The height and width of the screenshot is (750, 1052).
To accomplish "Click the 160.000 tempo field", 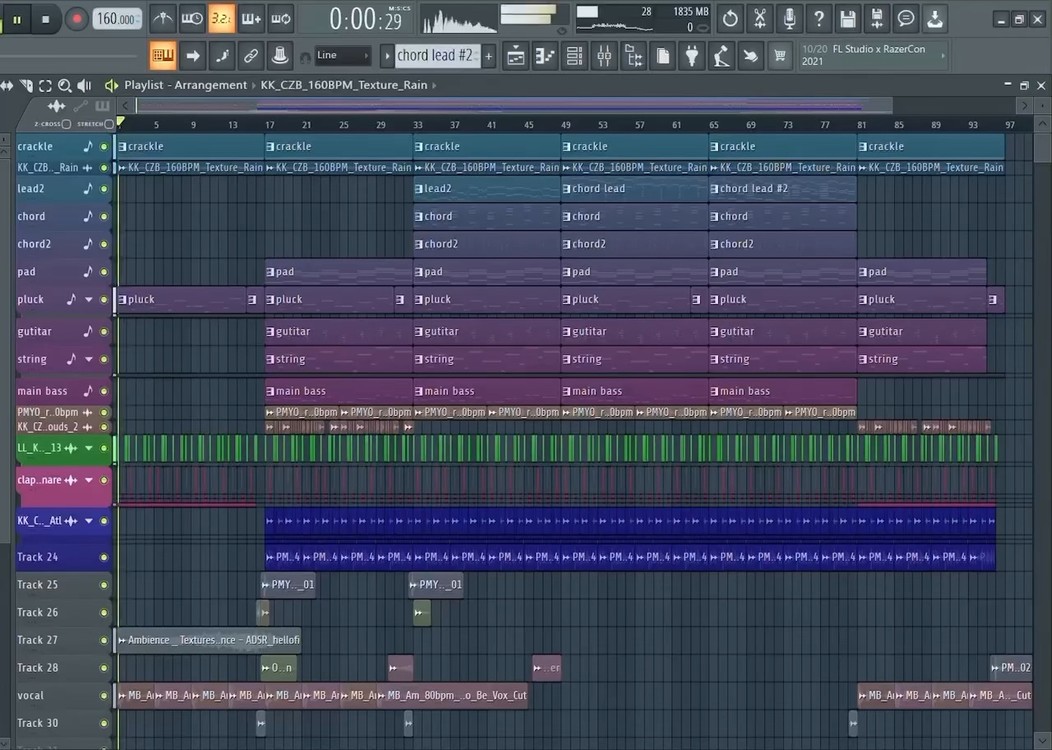I will pyautogui.click(x=117, y=18).
